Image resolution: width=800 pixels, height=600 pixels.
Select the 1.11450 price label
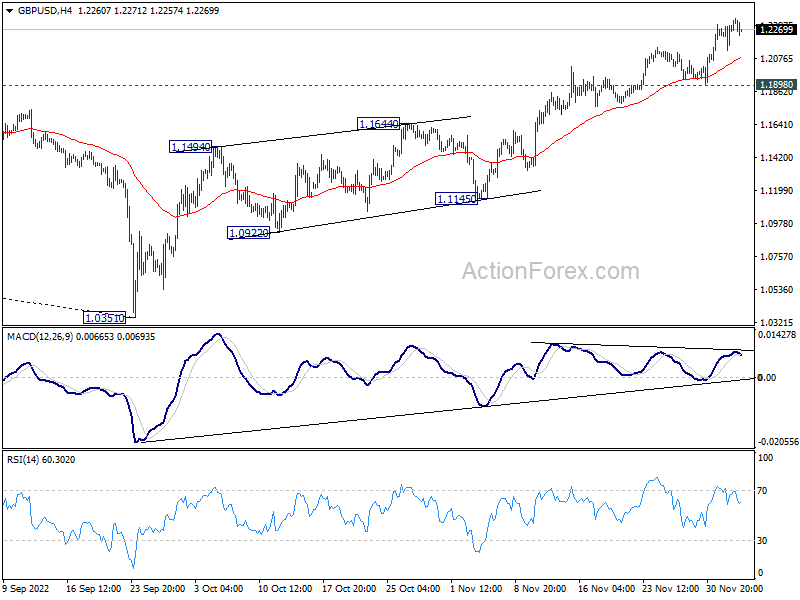coord(457,198)
